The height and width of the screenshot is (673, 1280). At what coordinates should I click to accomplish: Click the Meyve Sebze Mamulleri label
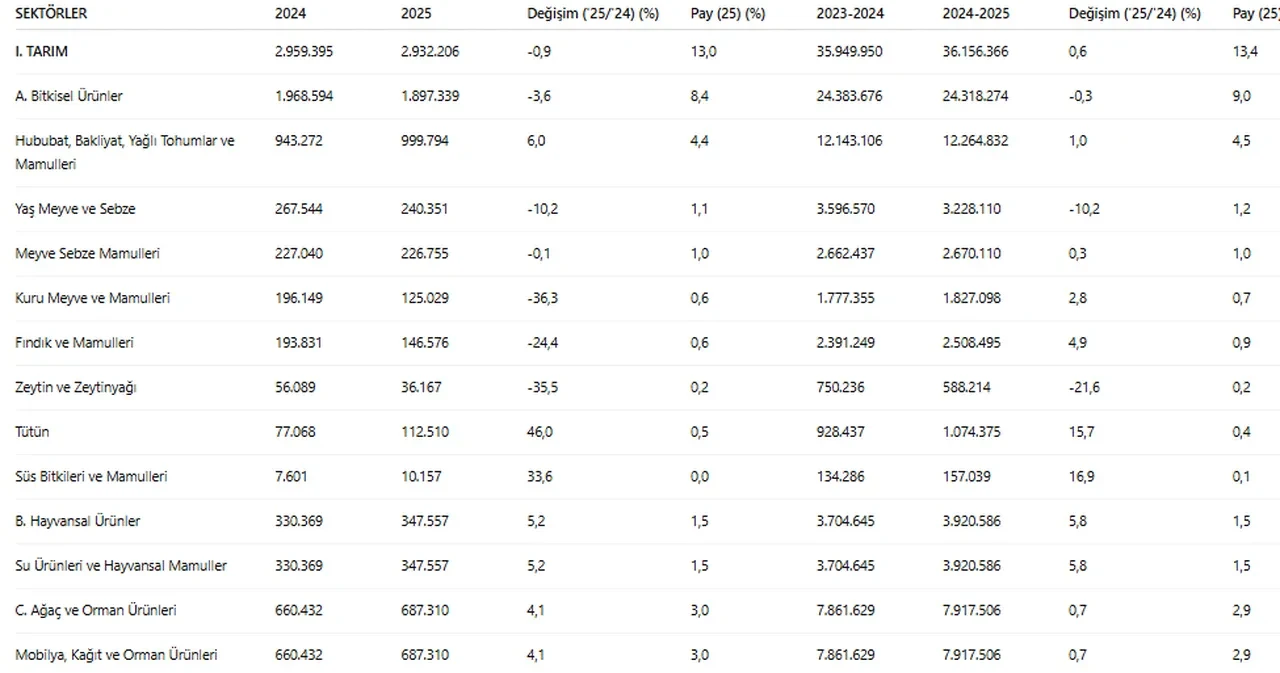(x=87, y=254)
